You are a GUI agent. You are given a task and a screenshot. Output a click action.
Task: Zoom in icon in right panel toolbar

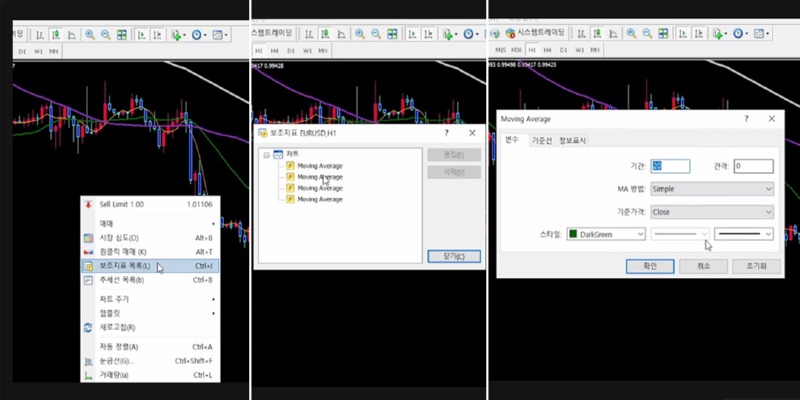[x=632, y=34]
